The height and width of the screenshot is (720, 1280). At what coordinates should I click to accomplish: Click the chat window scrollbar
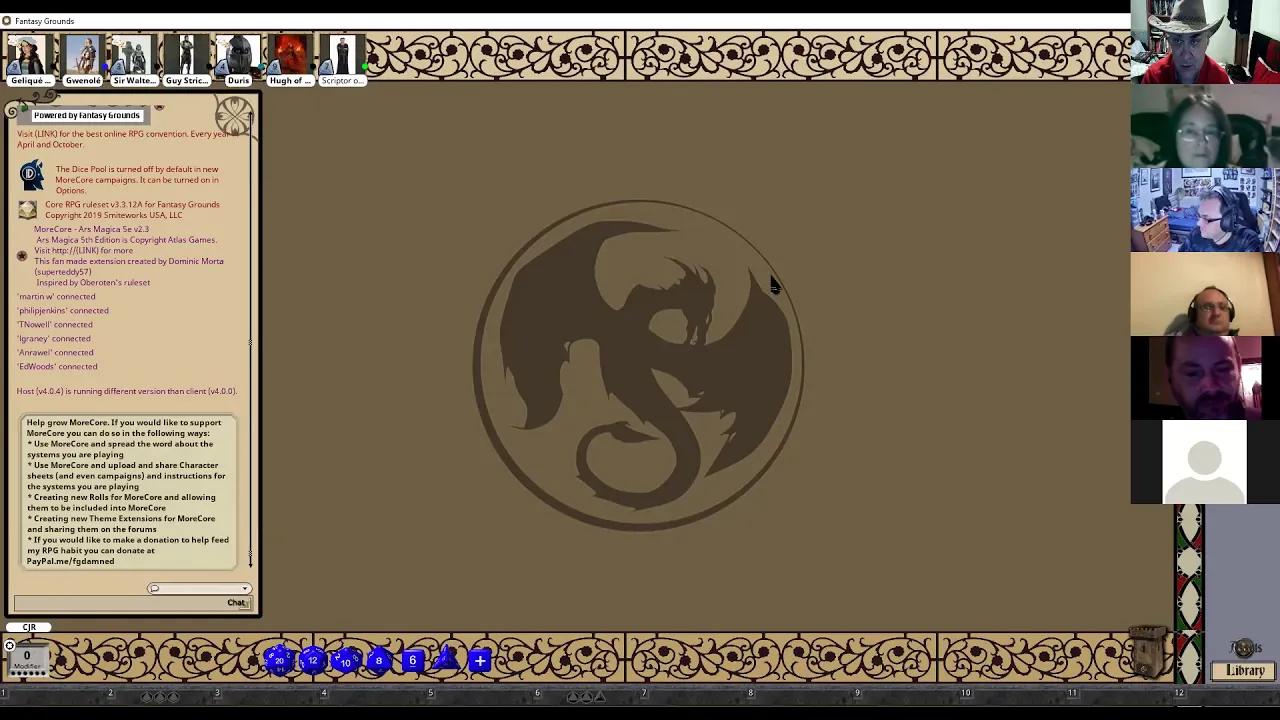click(250, 340)
